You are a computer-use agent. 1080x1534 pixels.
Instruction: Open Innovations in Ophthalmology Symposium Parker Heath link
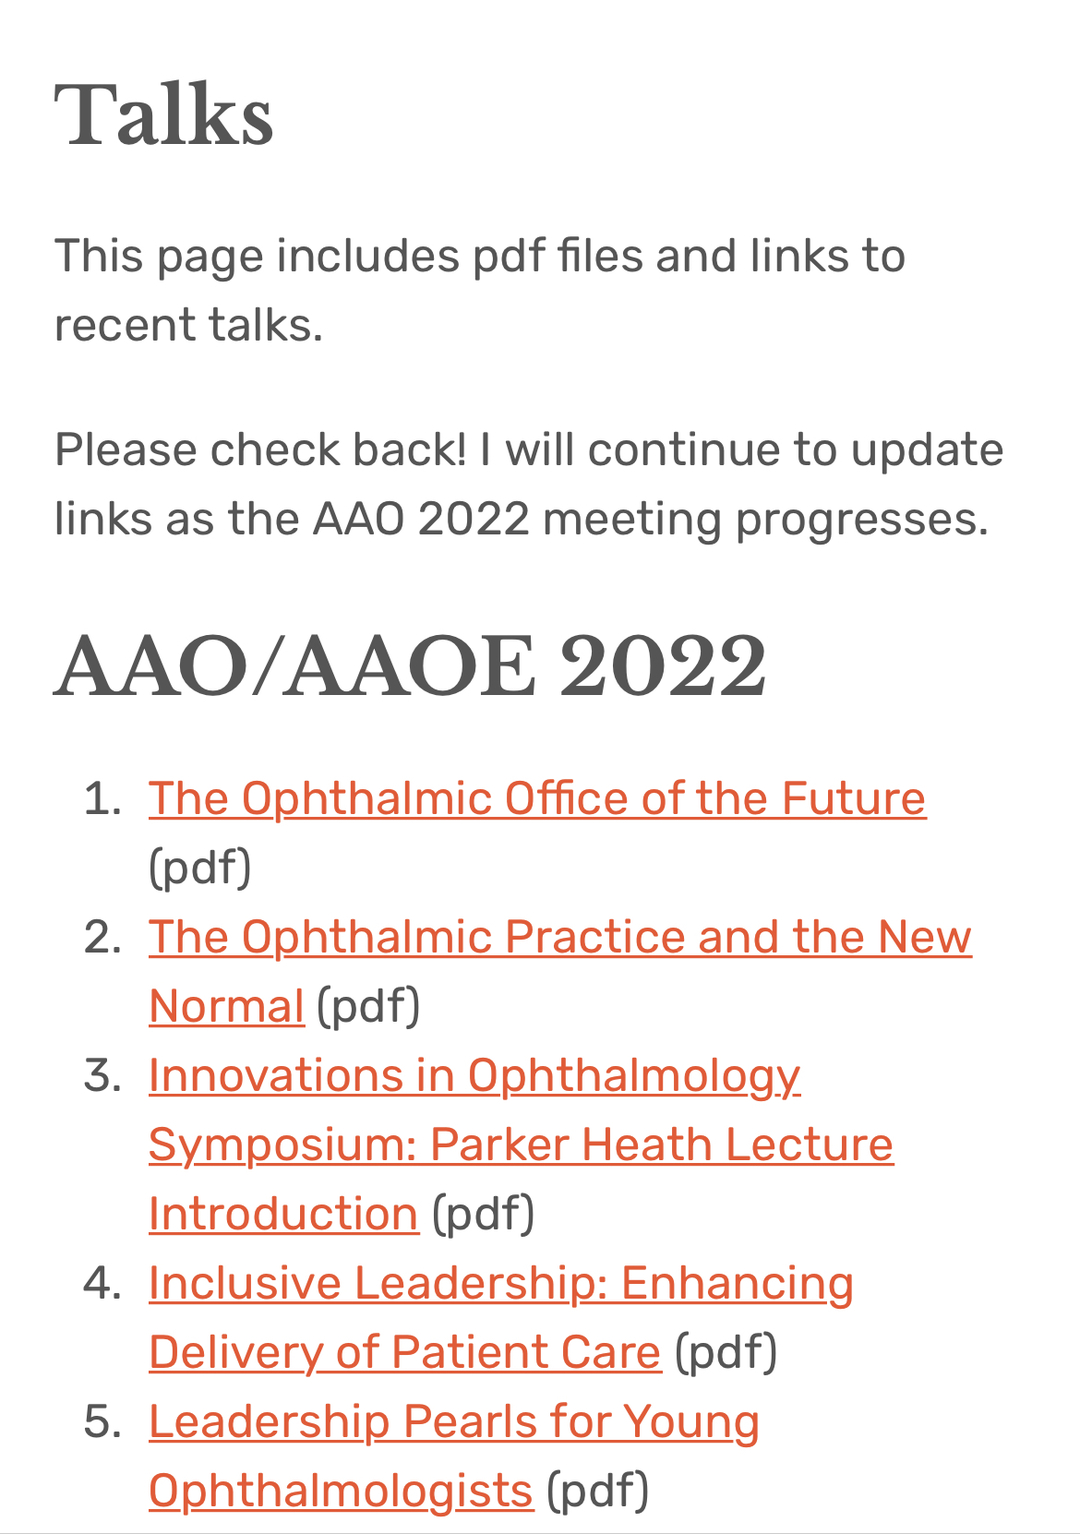(520, 1144)
